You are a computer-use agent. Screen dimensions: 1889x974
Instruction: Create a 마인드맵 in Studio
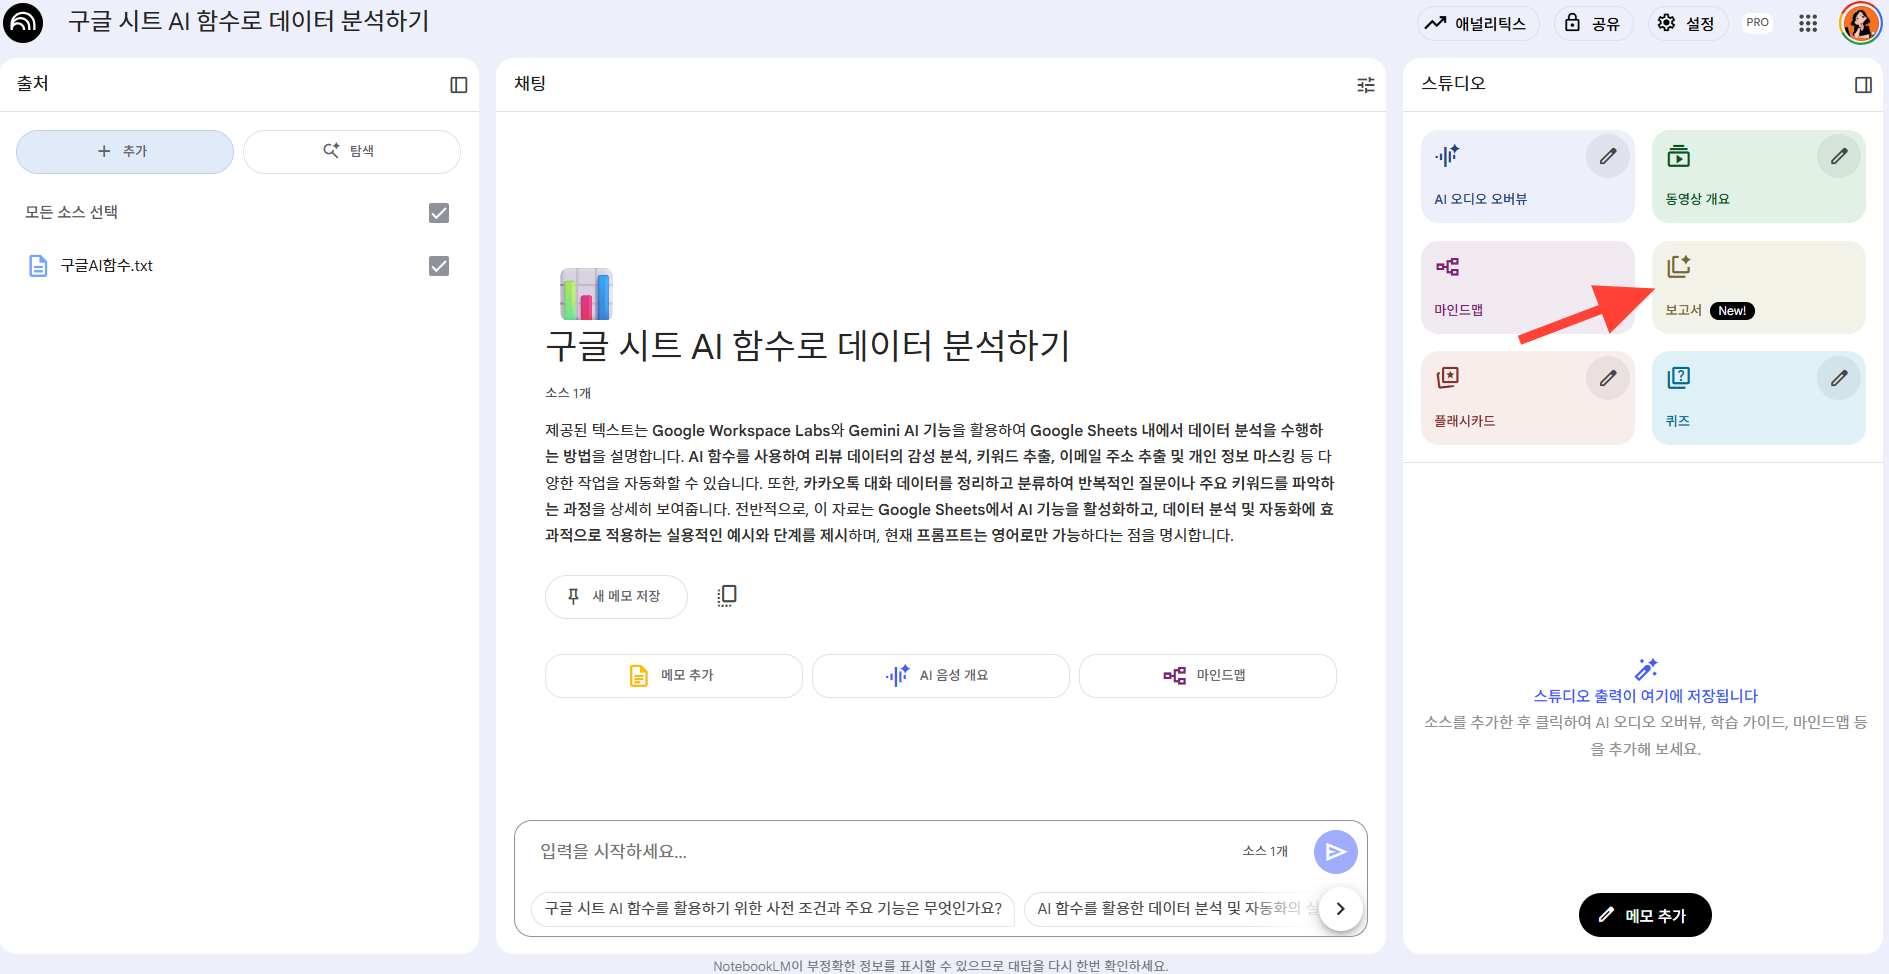[x=1528, y=288]
